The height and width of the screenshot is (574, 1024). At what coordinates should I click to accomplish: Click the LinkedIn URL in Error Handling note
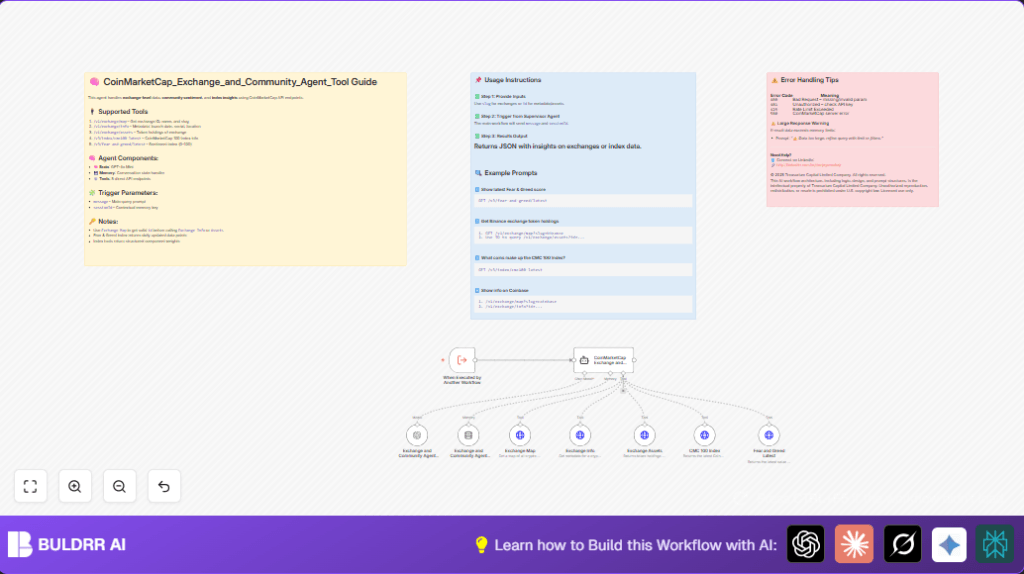[x=808, y=165]
